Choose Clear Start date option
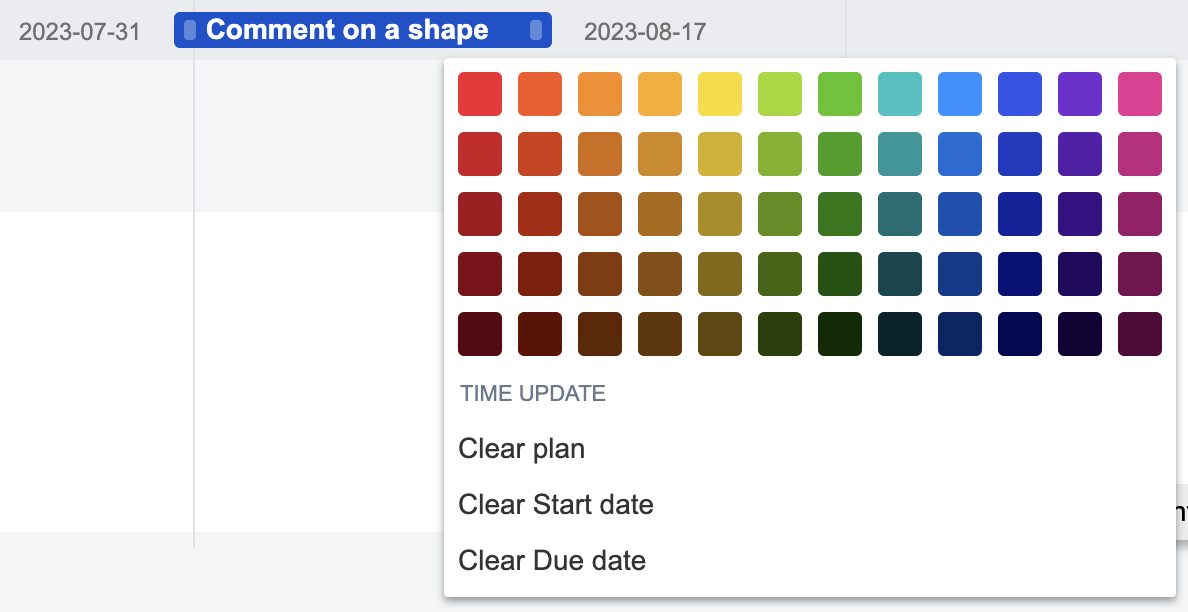This screenshot has width=1188, height=612. [x=556, y=505]
